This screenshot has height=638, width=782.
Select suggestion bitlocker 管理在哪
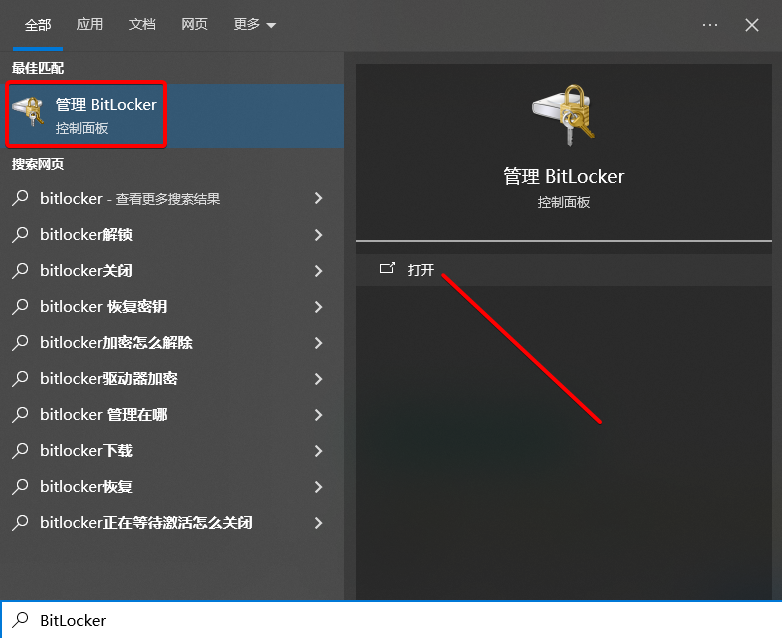(172, 414)
